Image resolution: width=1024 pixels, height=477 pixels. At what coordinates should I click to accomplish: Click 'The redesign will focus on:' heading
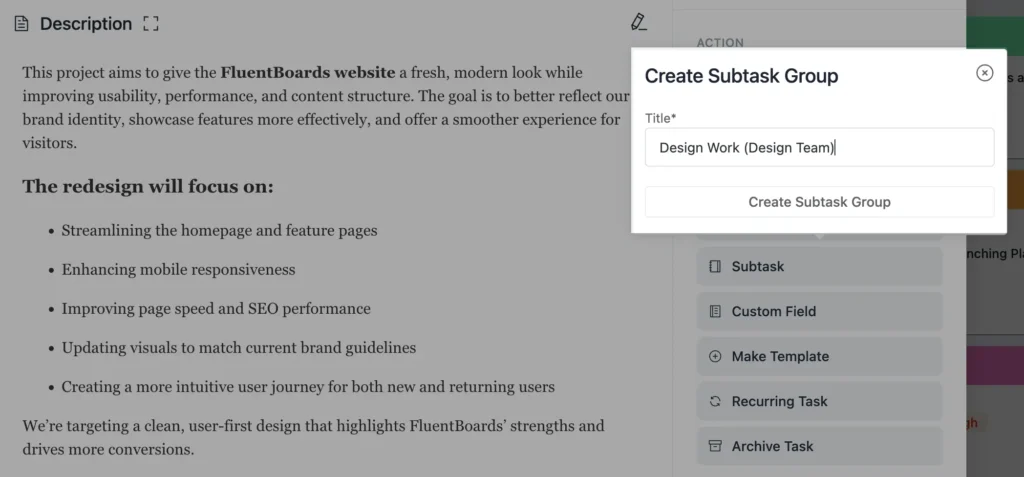[148, 187]
